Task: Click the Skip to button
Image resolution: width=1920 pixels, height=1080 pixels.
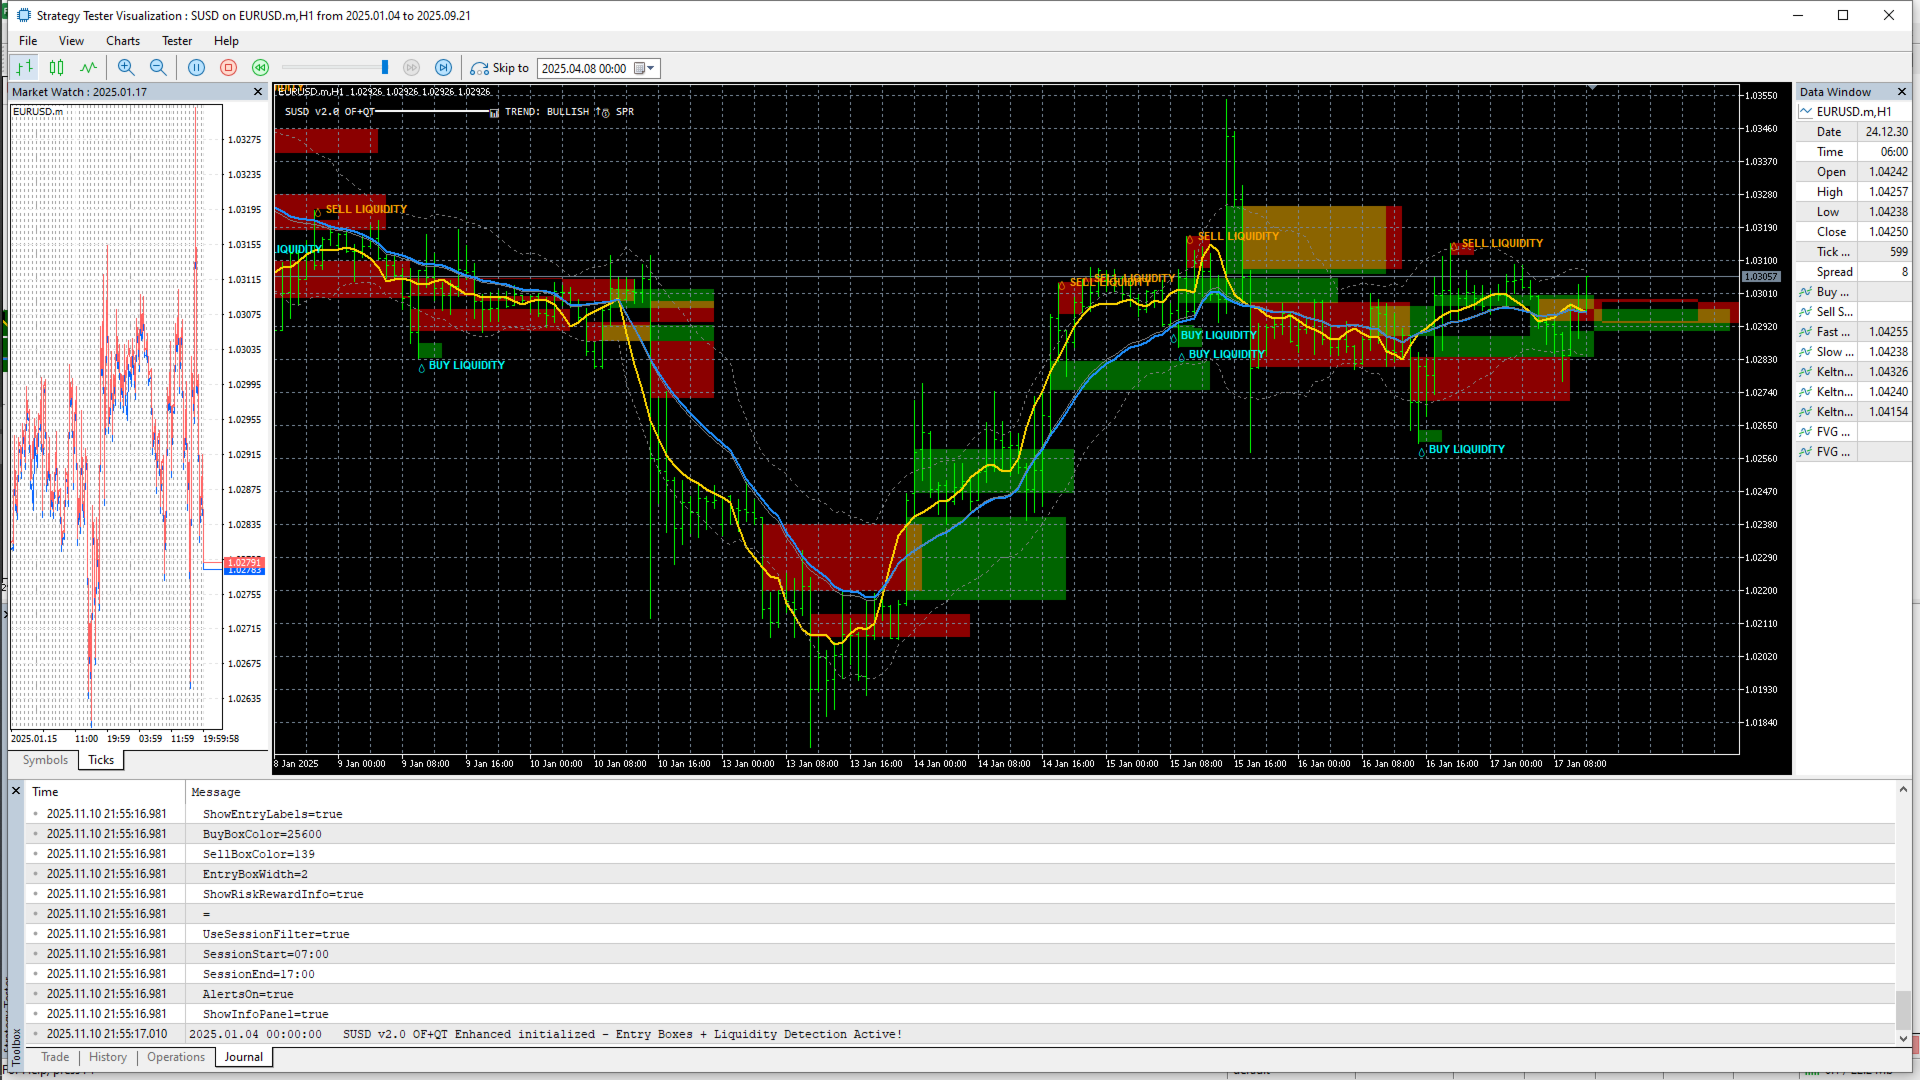Action: [x=500, y=68]
